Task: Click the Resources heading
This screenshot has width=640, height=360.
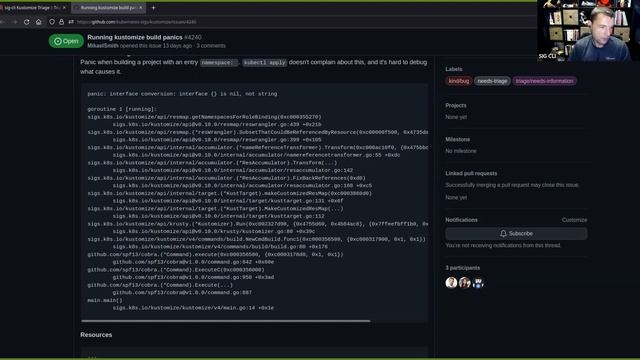Action: coord(96,335)
